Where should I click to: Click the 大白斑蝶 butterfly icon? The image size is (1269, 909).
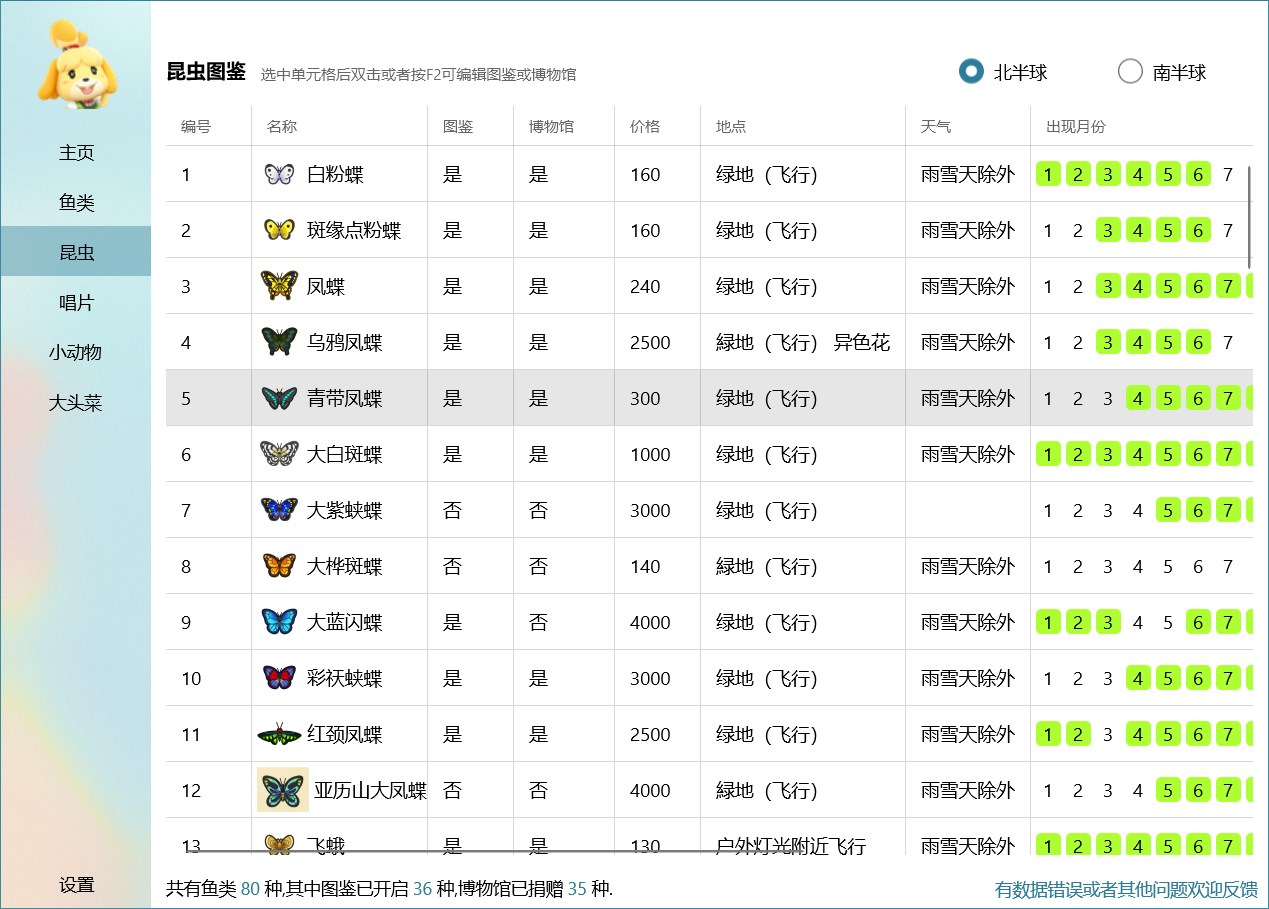[279, 454]
